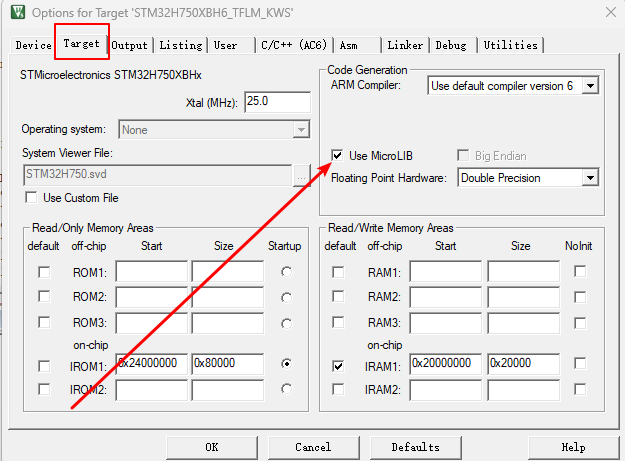Uncheck the IRAM1 default checkbox
Image resolution: width=625 pixels, height=461 pixels.
coord(338,366)
